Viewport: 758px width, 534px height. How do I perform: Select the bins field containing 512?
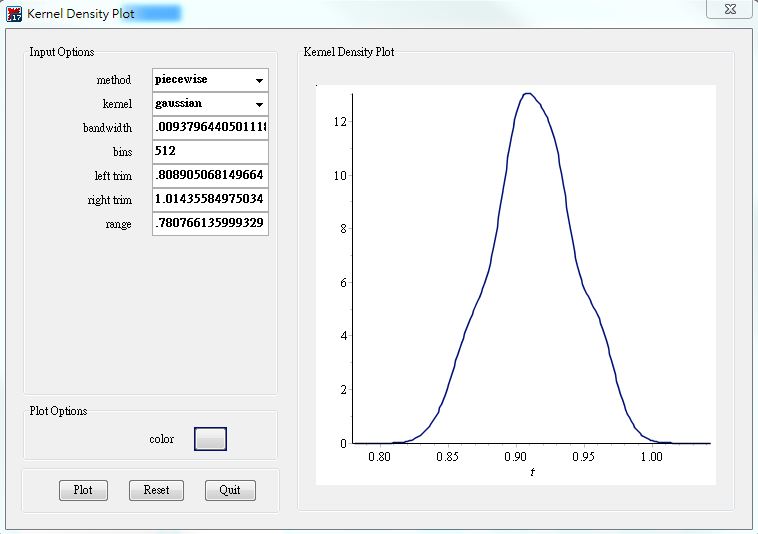coord(210,152)
